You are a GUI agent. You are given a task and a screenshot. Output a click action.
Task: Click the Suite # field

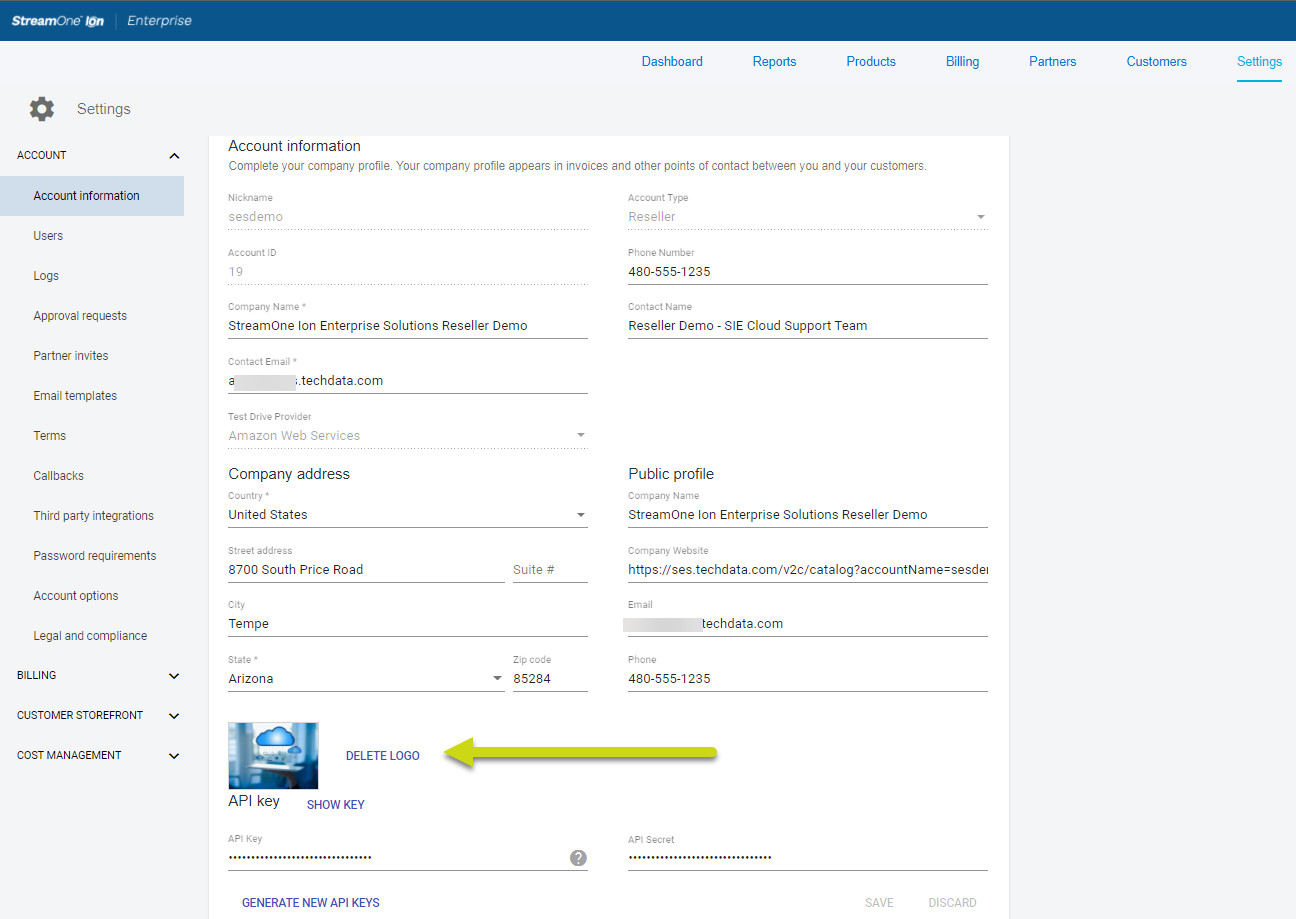(x=550, y=570)
